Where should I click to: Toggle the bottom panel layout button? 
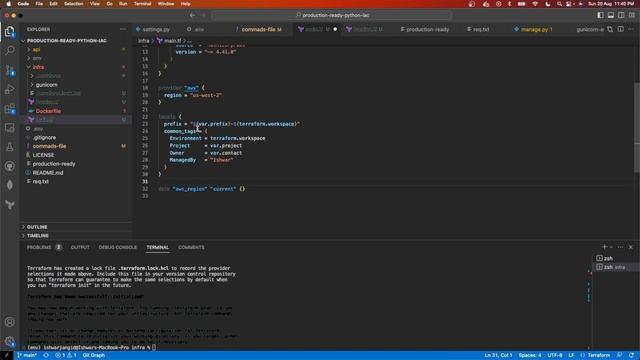point(611,15)
